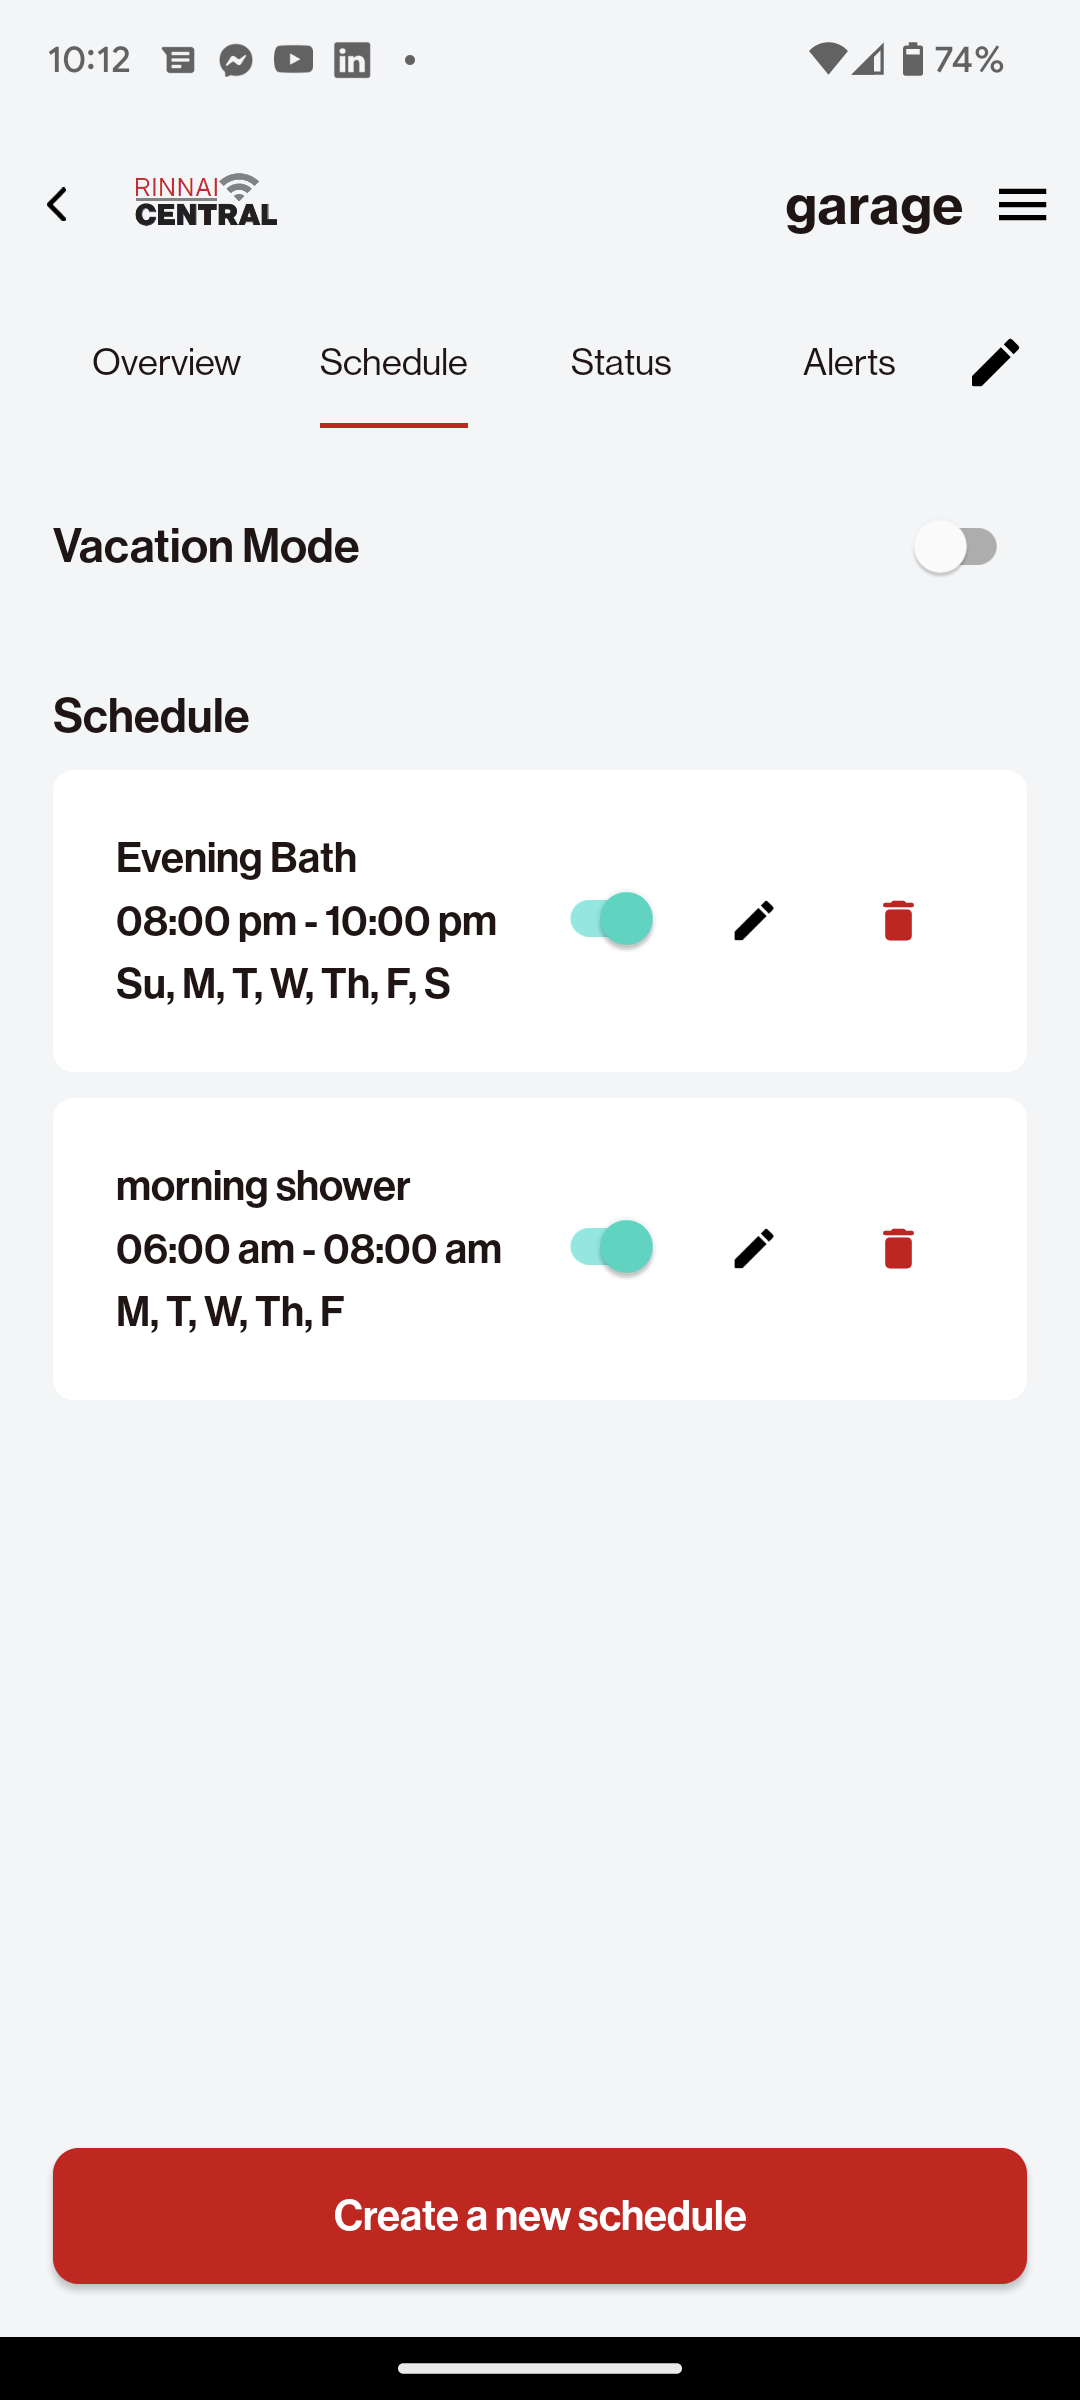Open the hamburger menu

pos(1022,205)
